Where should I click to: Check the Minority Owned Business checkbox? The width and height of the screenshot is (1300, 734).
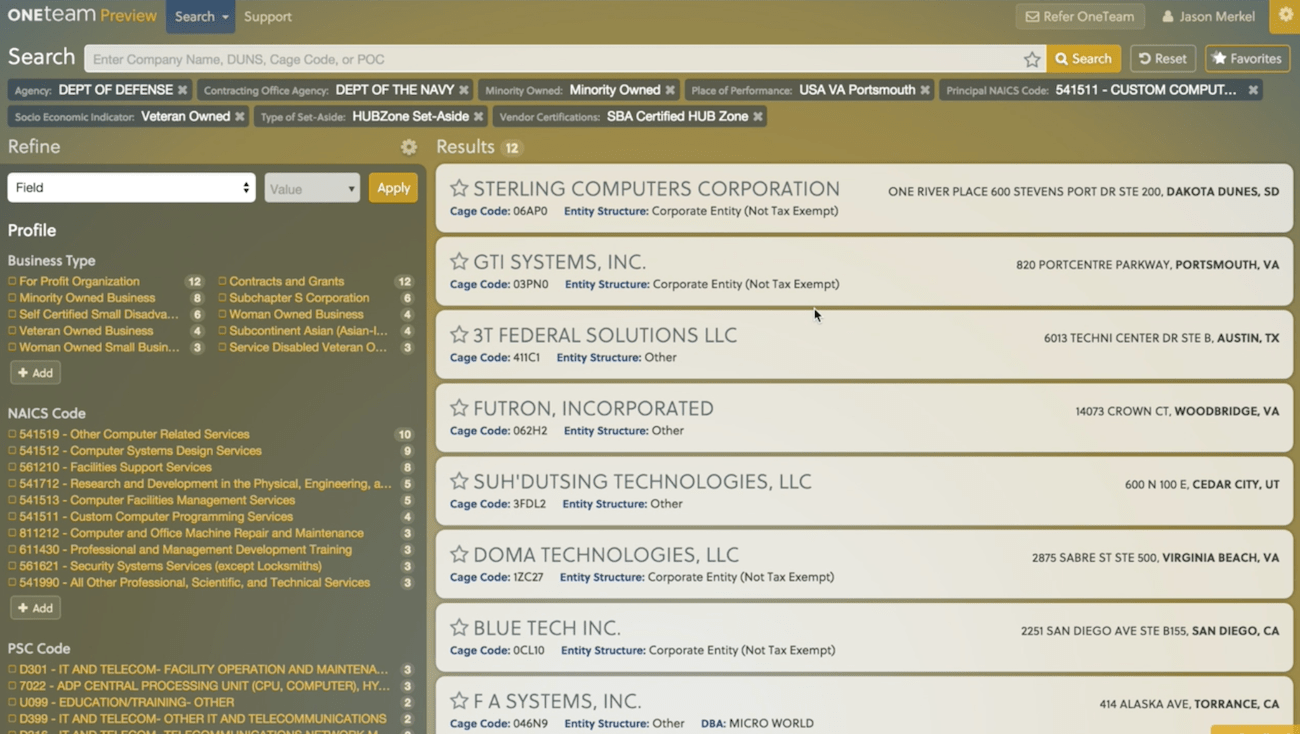12,298
